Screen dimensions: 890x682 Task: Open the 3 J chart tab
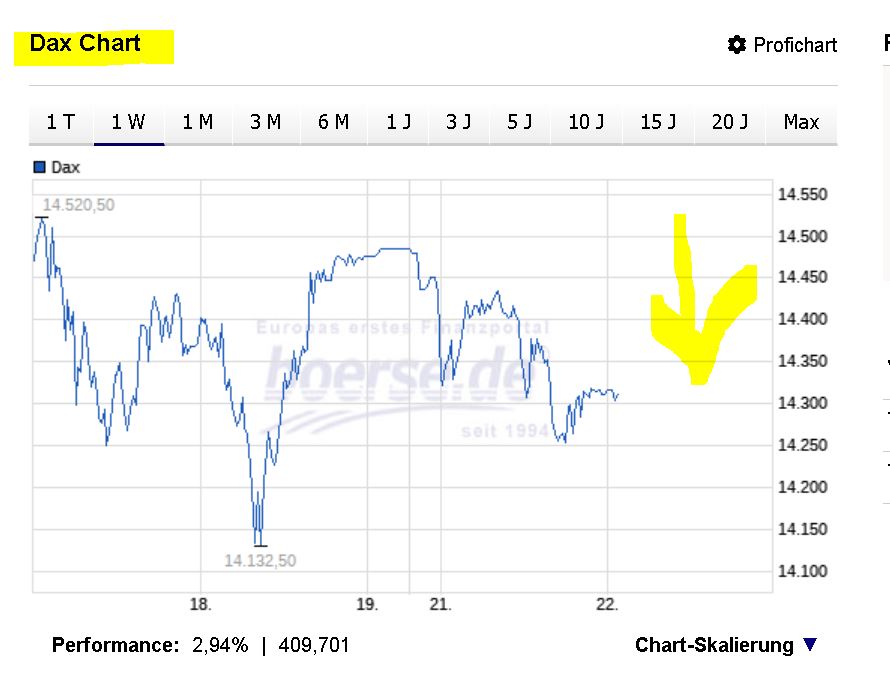[459, 122]
